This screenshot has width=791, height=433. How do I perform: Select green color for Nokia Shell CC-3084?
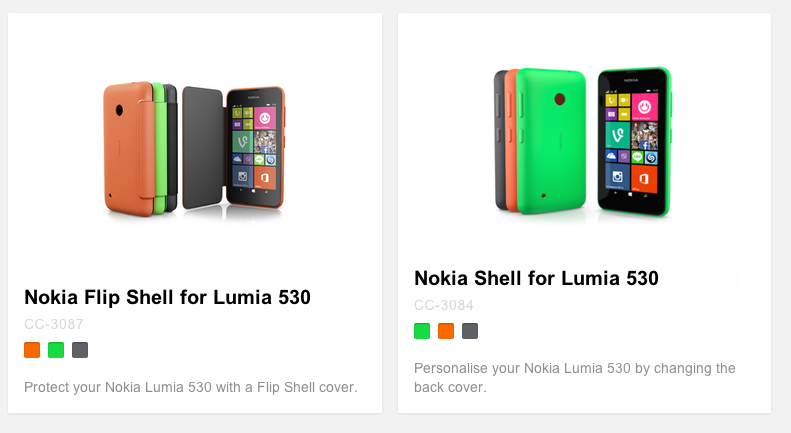tap(422, 331)
